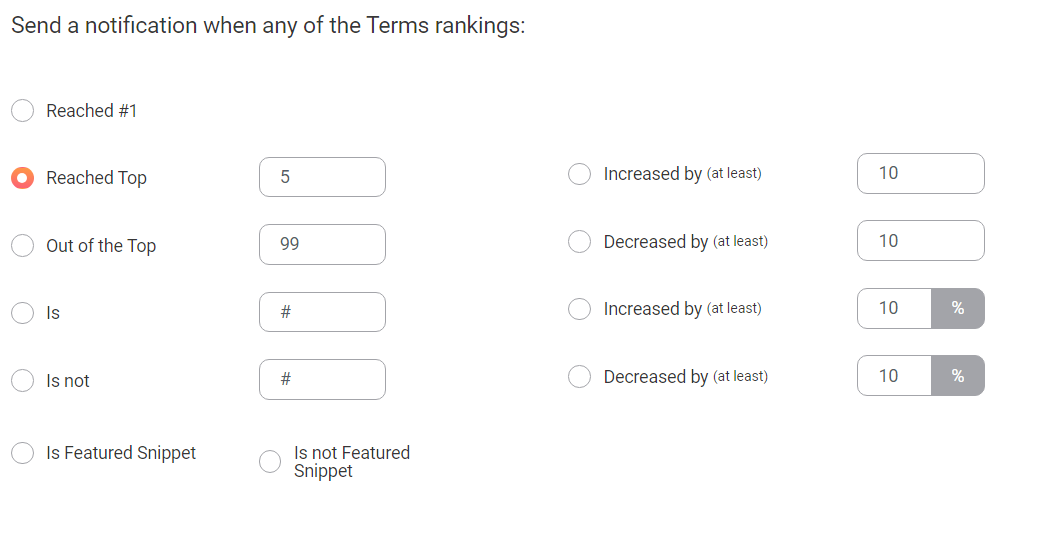Click the first Increased by value field
This screenshot has height=535, width=1051.
point(921,174)
